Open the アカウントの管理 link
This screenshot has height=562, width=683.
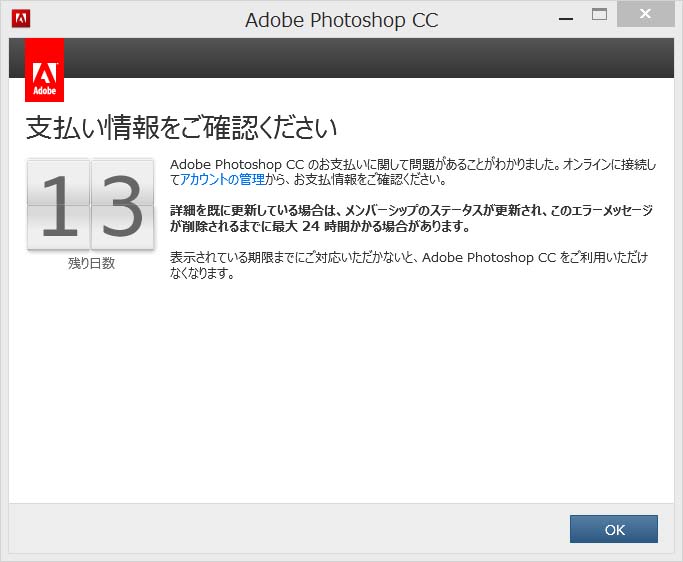[x=223, y=179]
